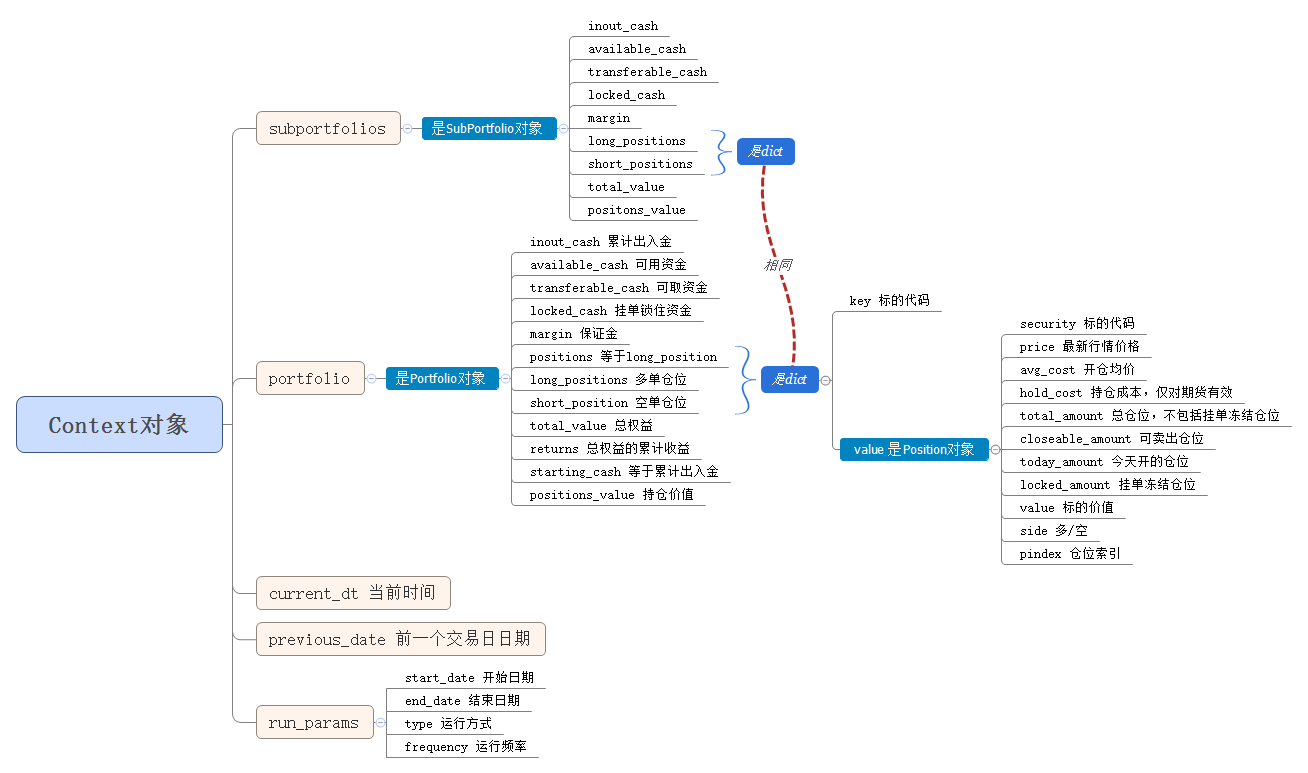Collapse toggle right of value 是Position对象
Viewport: 1308px width, 773px height.
(x=995, y=450)
